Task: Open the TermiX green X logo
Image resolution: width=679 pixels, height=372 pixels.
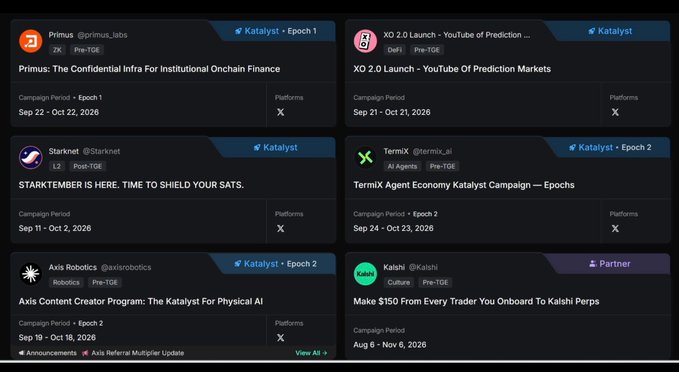Action: click(365, 157)
